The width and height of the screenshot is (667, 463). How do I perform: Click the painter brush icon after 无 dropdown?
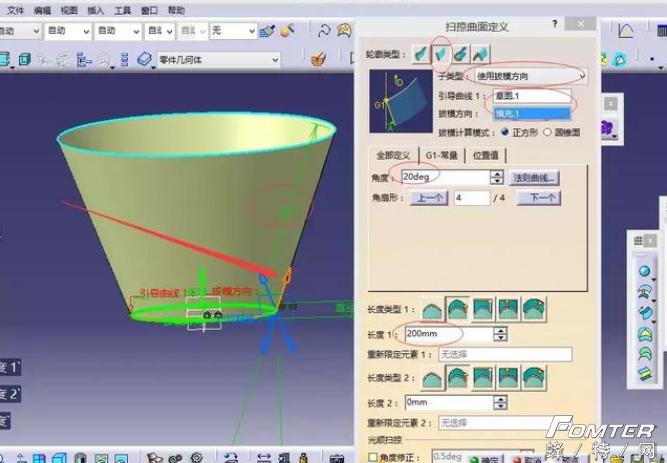pyautogui.click(x=267, y=31)
